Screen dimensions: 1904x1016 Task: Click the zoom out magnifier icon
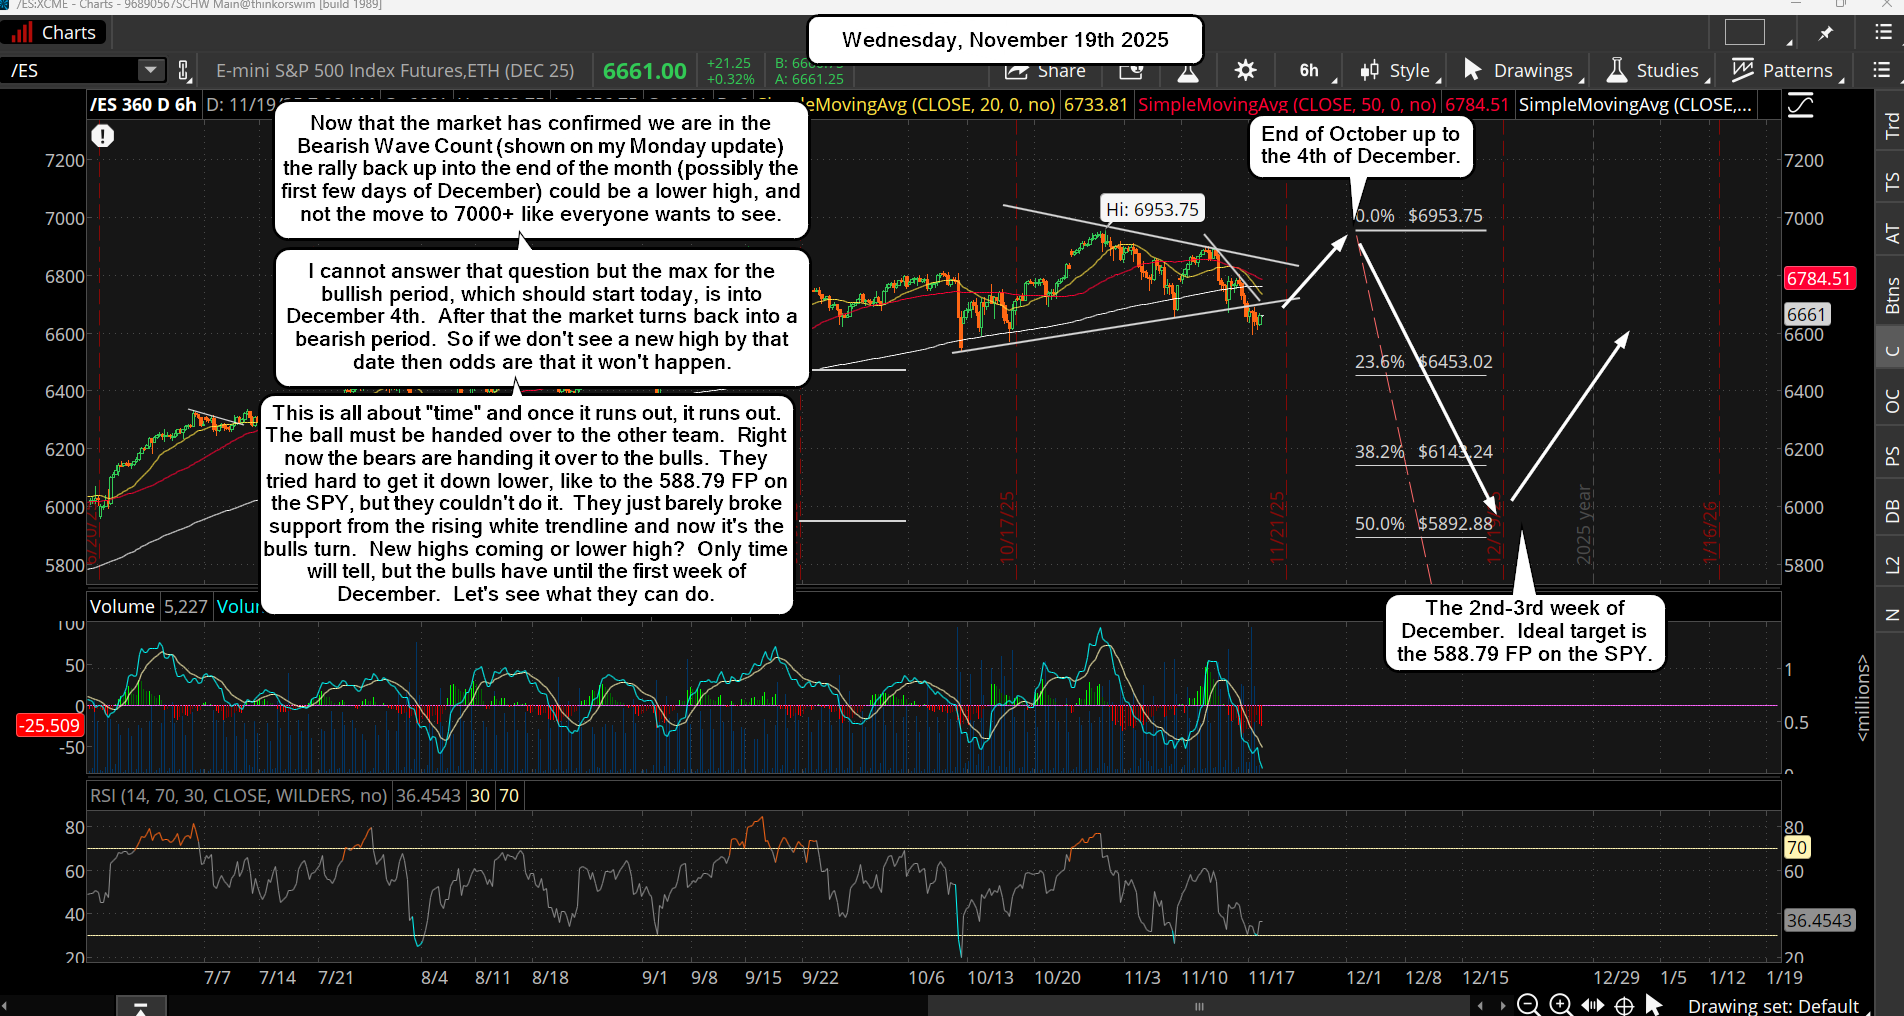1528,1005
